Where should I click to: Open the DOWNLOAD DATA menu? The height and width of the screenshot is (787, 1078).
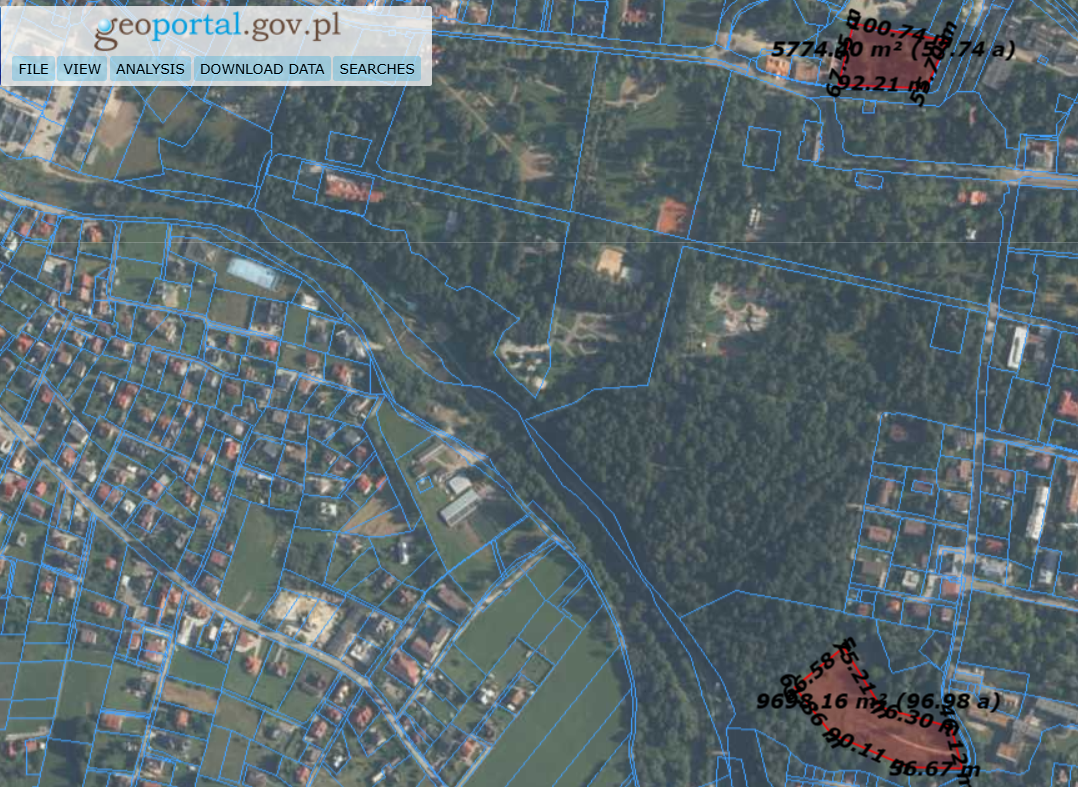262,69
